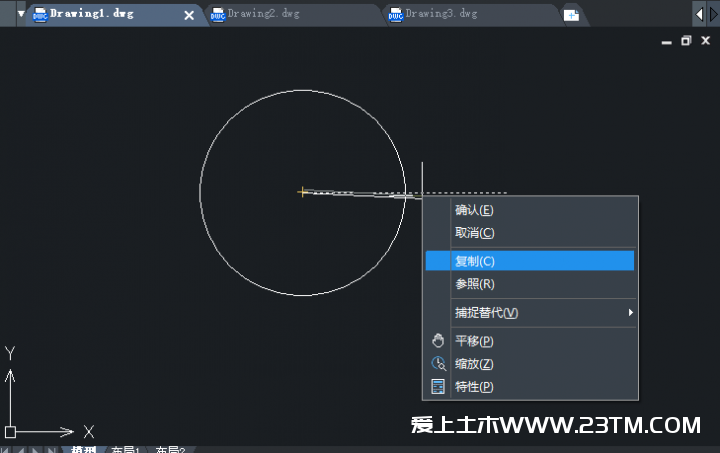Viewport: 720px width, 453px height.
Task: Click the DWG file icon on Drawing2 tab
Action: click(217, 15)
